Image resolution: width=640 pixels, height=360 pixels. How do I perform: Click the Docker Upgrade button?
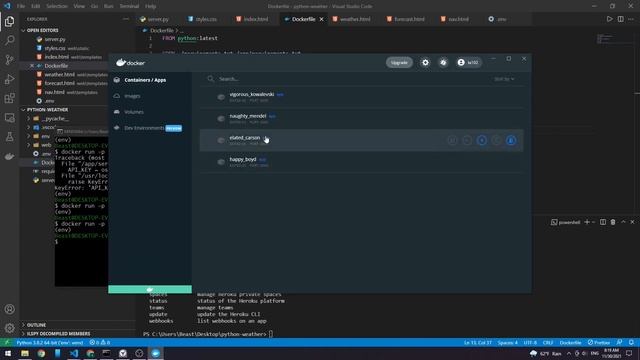[399, 62]
